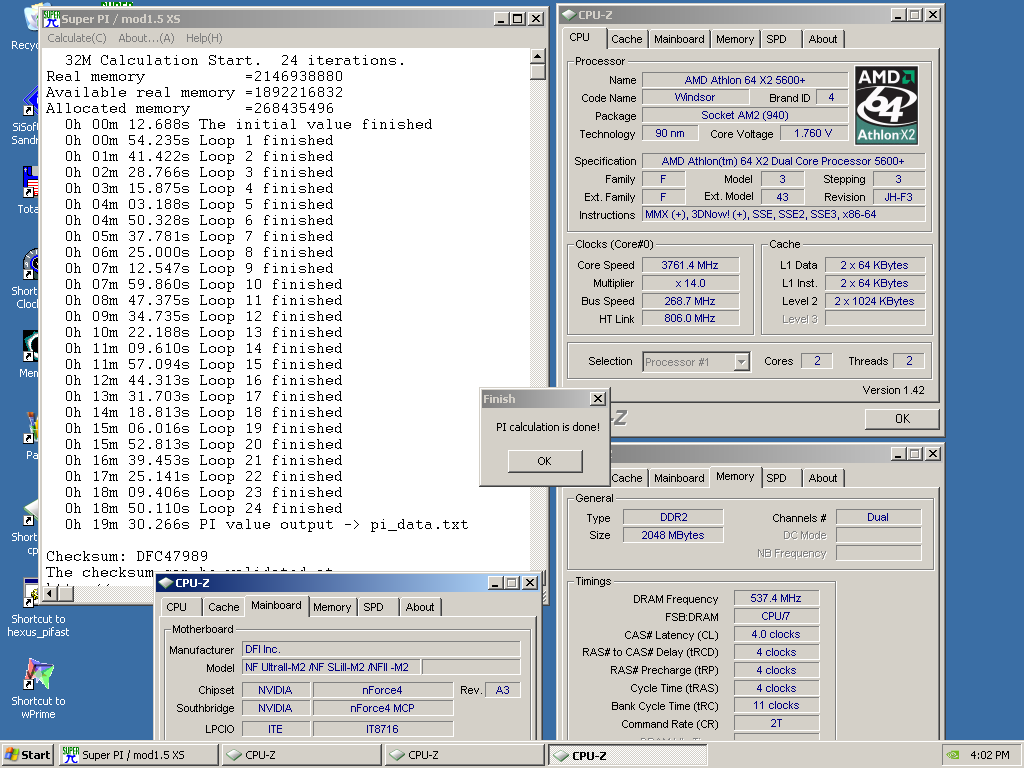1024x768 pixels.
Task: Activate the first CPU-Z taskbar button
Action: pyautogui.click(x=302, y=755)
